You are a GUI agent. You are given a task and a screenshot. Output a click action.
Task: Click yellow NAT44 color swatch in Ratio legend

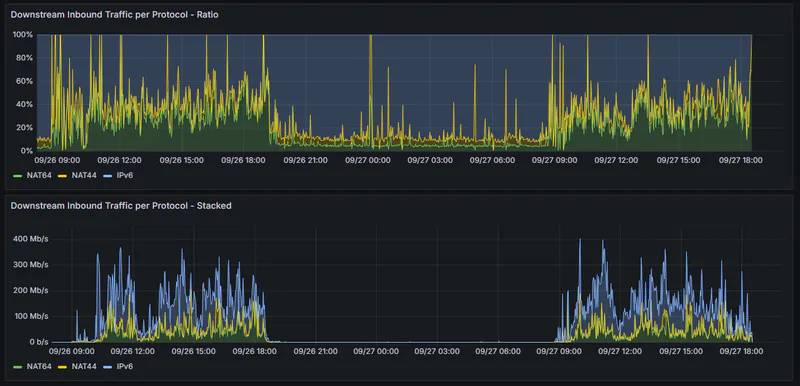[x=62, y=175]
